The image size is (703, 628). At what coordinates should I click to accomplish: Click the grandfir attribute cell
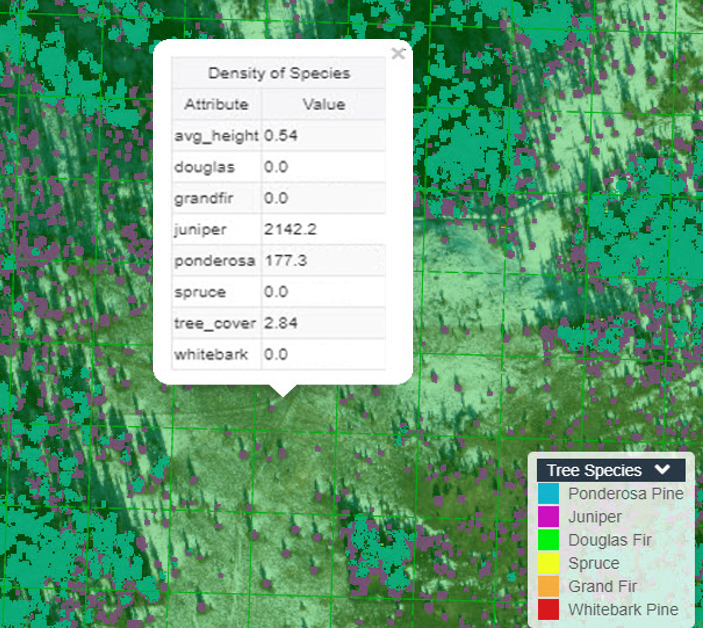[x=217, y=198]
